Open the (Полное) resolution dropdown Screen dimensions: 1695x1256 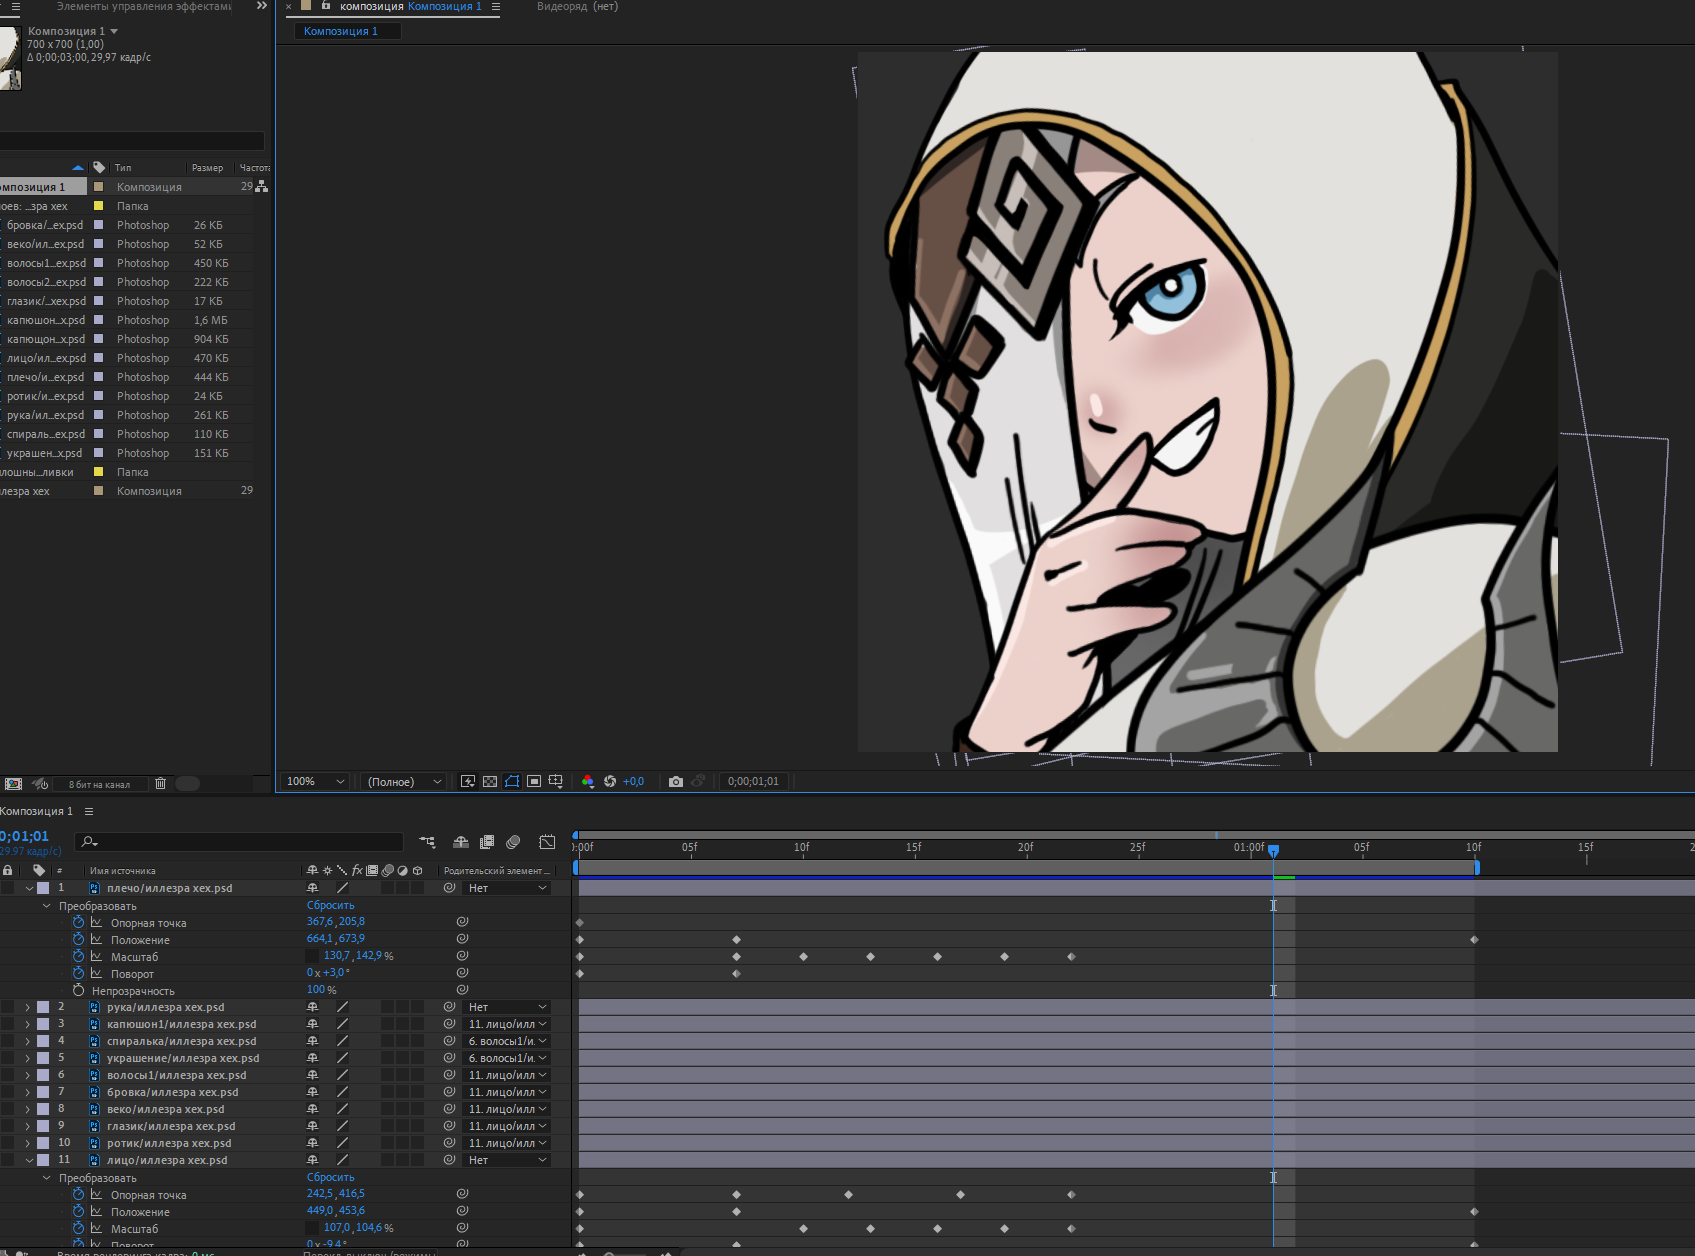pyautogui.click(x=404, y=781)
